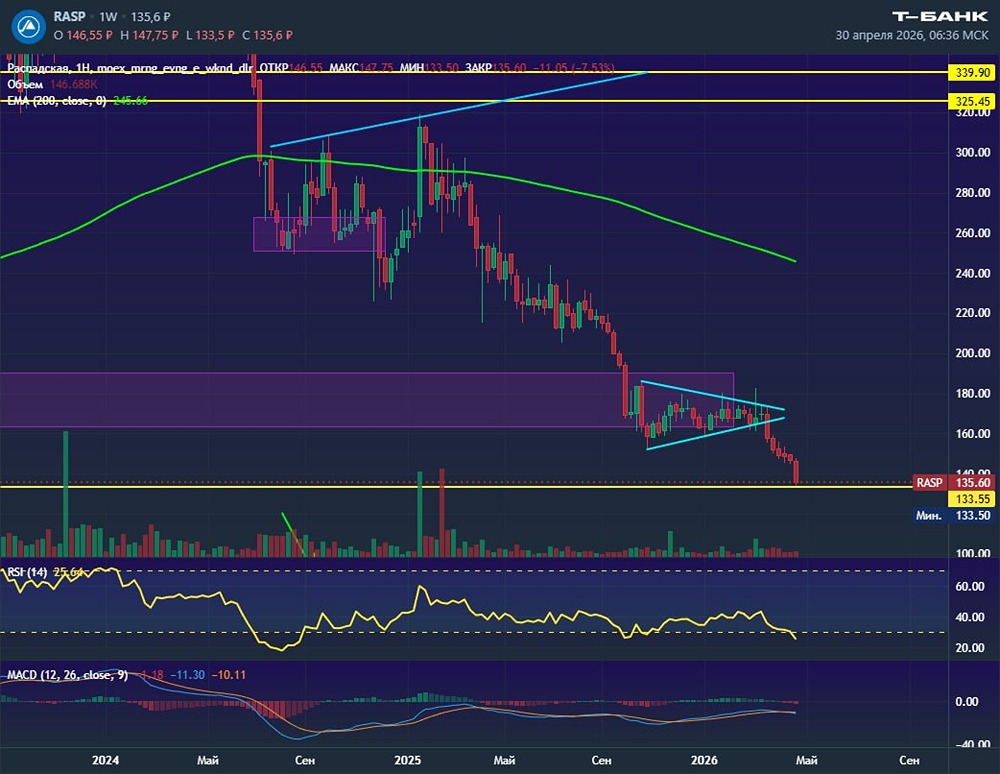The width and height of the screenshot is (1000, 774).
Task: Click the Мин. 133.50 price label
Action: 953,515
